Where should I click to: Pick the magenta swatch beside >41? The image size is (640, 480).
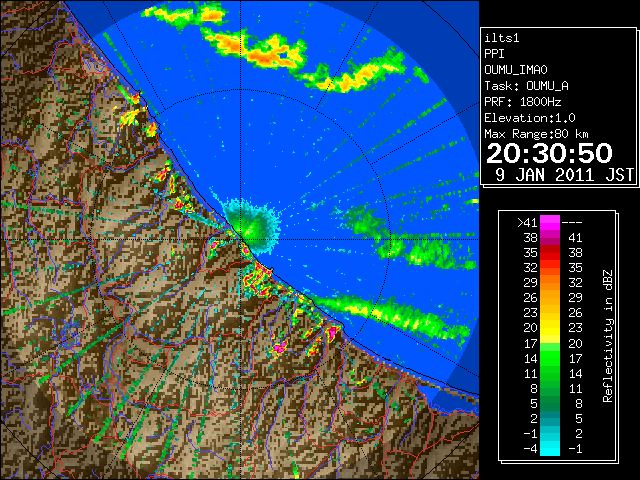(550, 223)
